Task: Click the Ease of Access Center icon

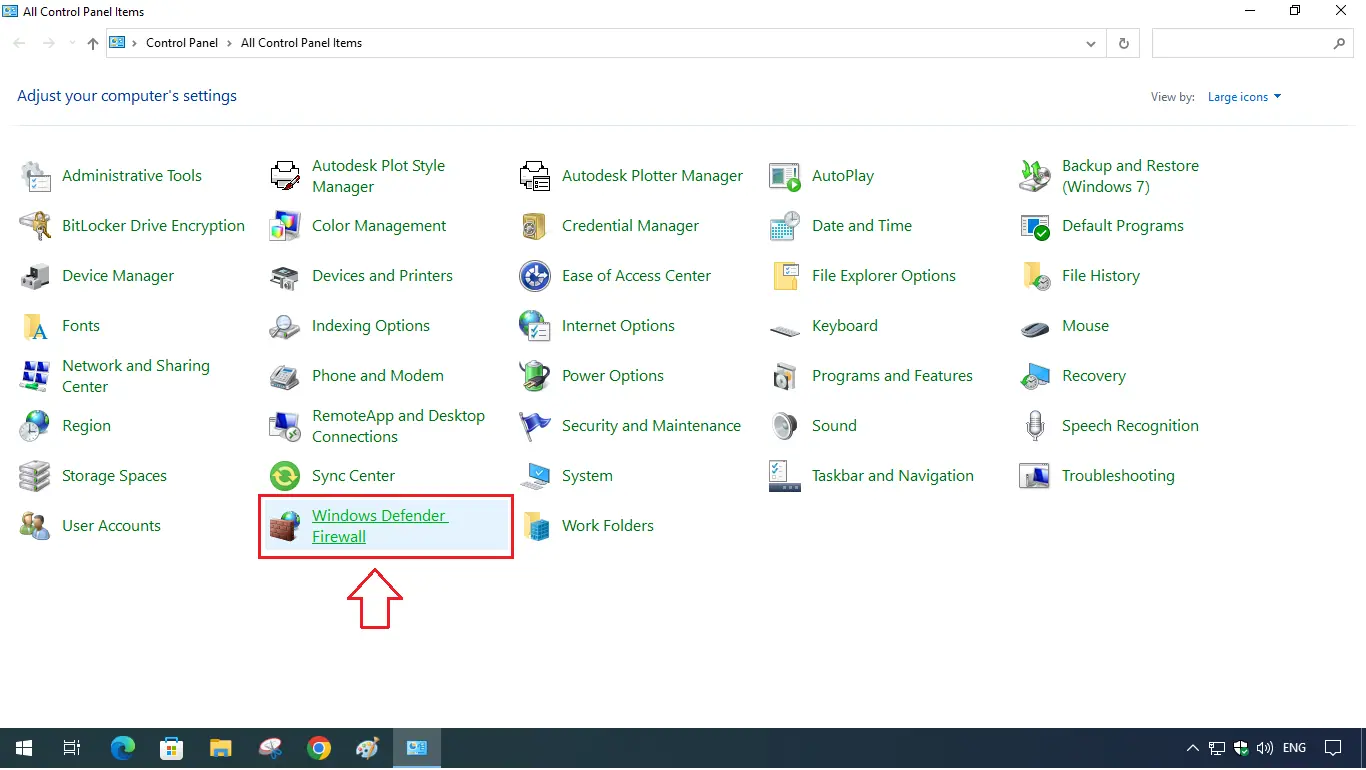Action: (x=535, y=276)
